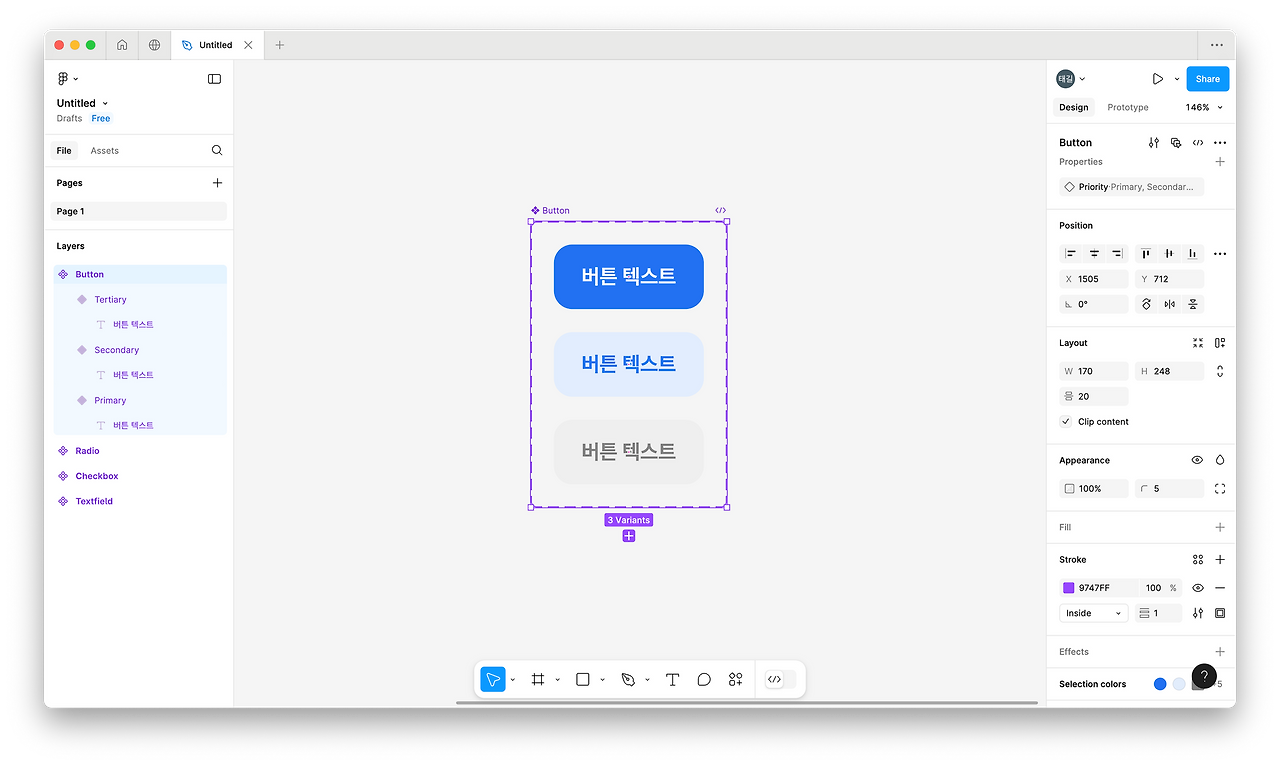Switch to the Assets tab
This screenshot has width=1280, height=766.
[105, 151]
